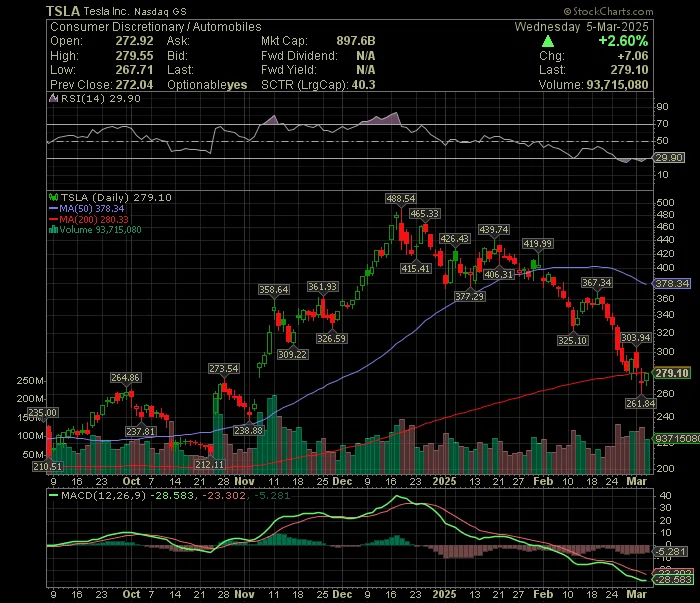Click the MACD(12,26,9) legend label
The image size is (700, 603).
point(104,495)
